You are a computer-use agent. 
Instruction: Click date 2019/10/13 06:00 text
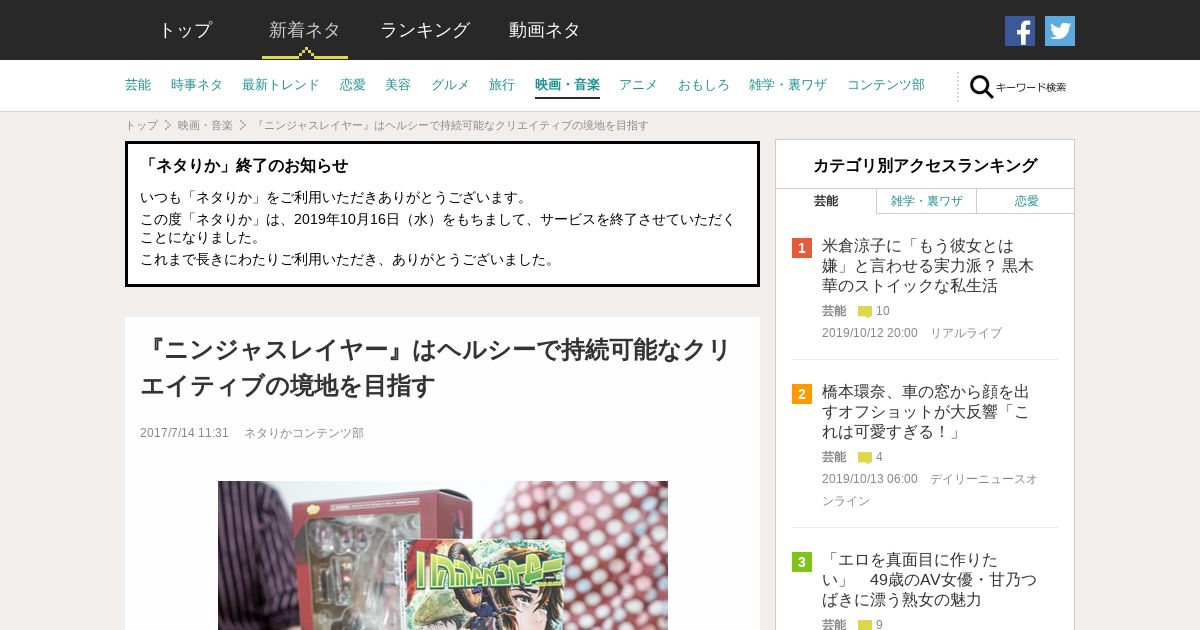point(869,479)
